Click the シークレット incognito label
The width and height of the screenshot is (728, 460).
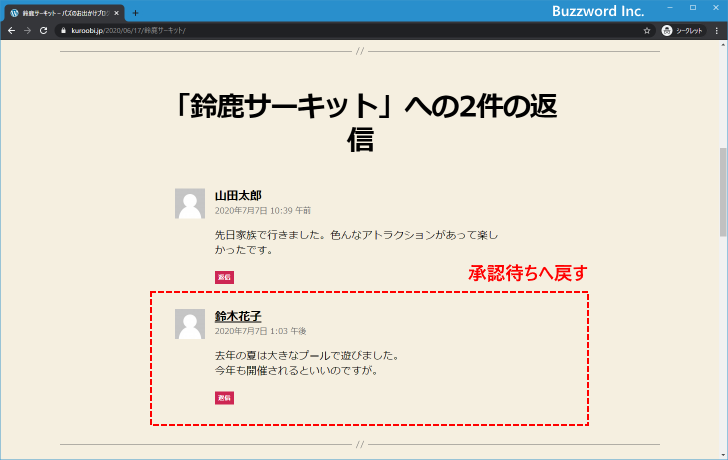coord(689,31)
